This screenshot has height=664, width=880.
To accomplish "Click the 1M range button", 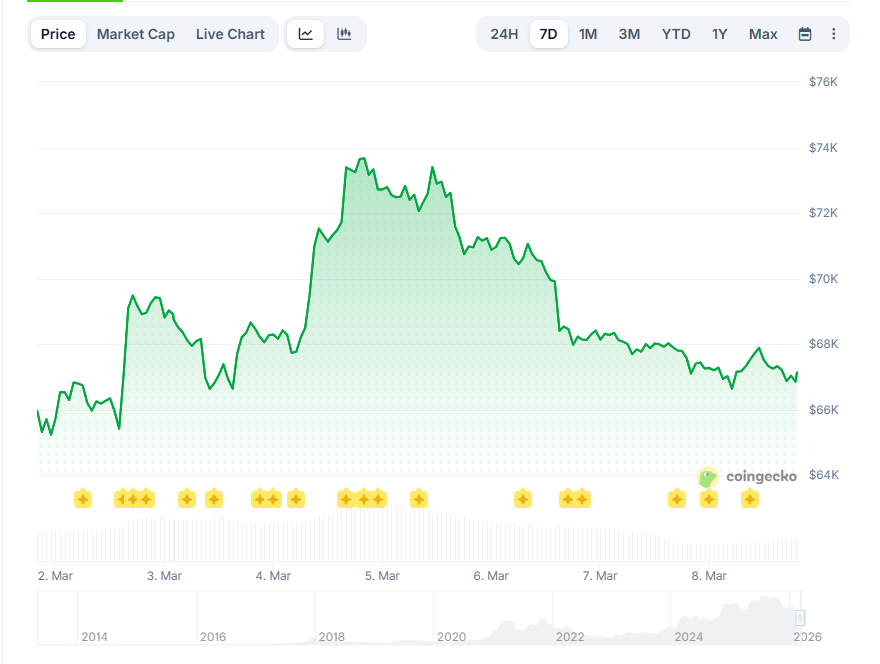I will (x=588, y=33).
